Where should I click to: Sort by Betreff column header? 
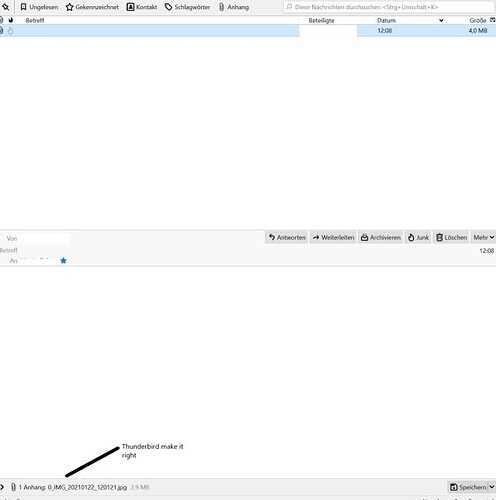[x=35, y=20]
